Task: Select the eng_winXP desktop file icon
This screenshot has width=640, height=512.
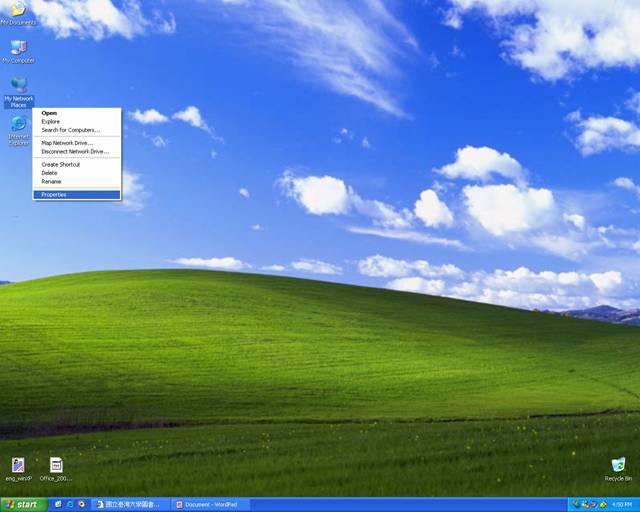Action: [x=18, y=469]
